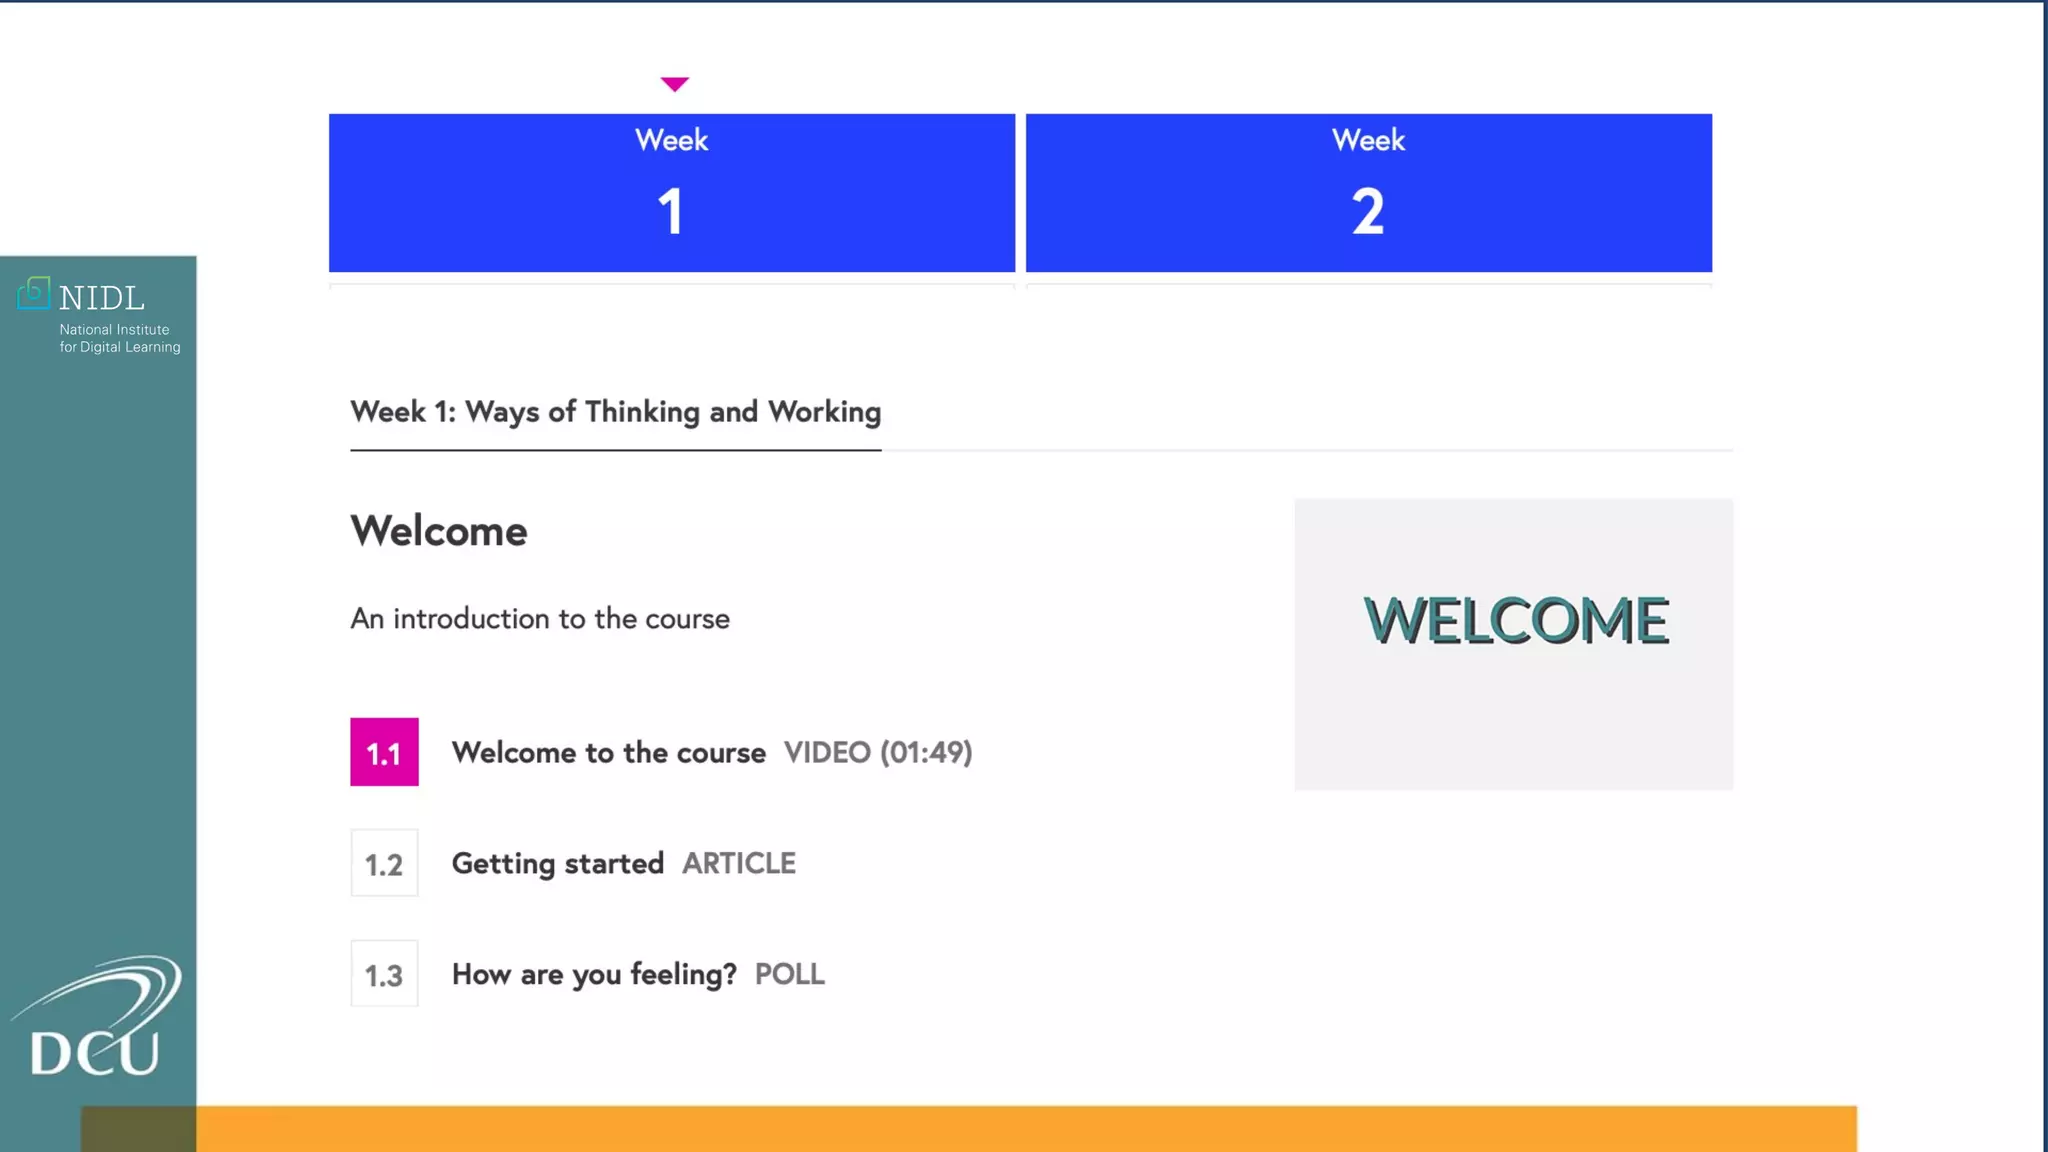Click the POLL type label
This screenshot has width=2048, height=1152.
click(x=789, y=974)
